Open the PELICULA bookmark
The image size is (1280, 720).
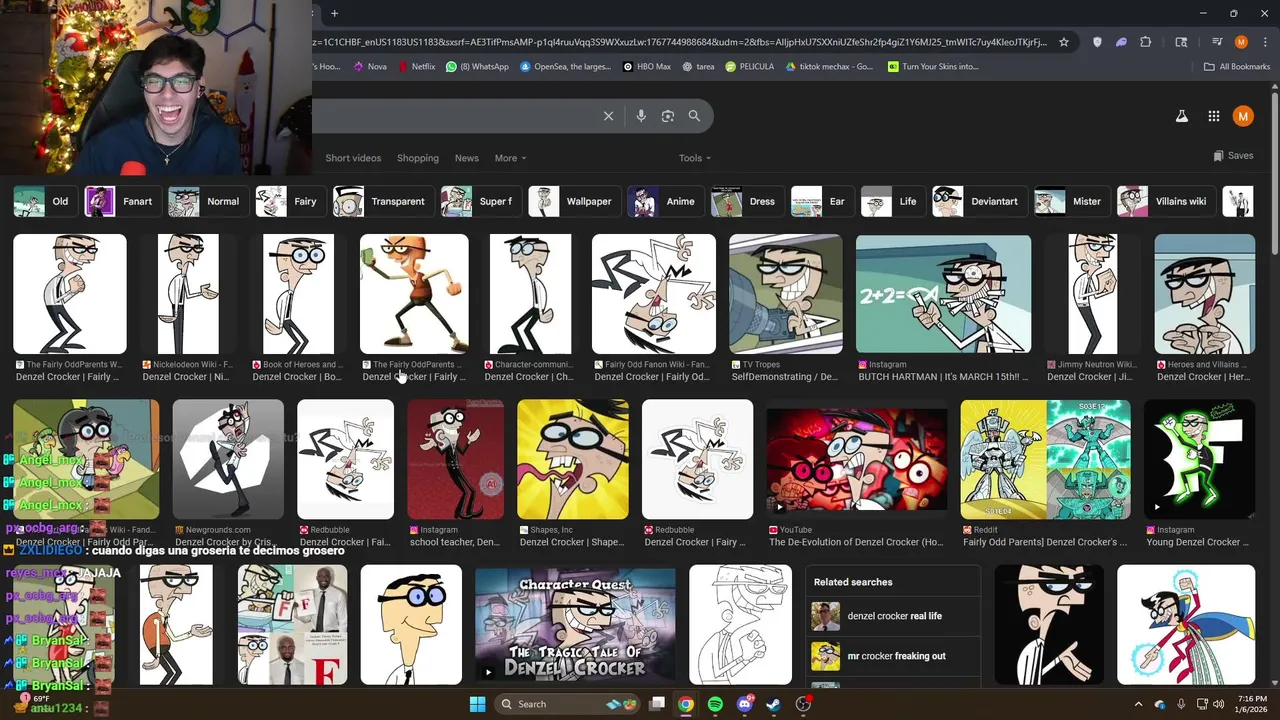point(750,67)
